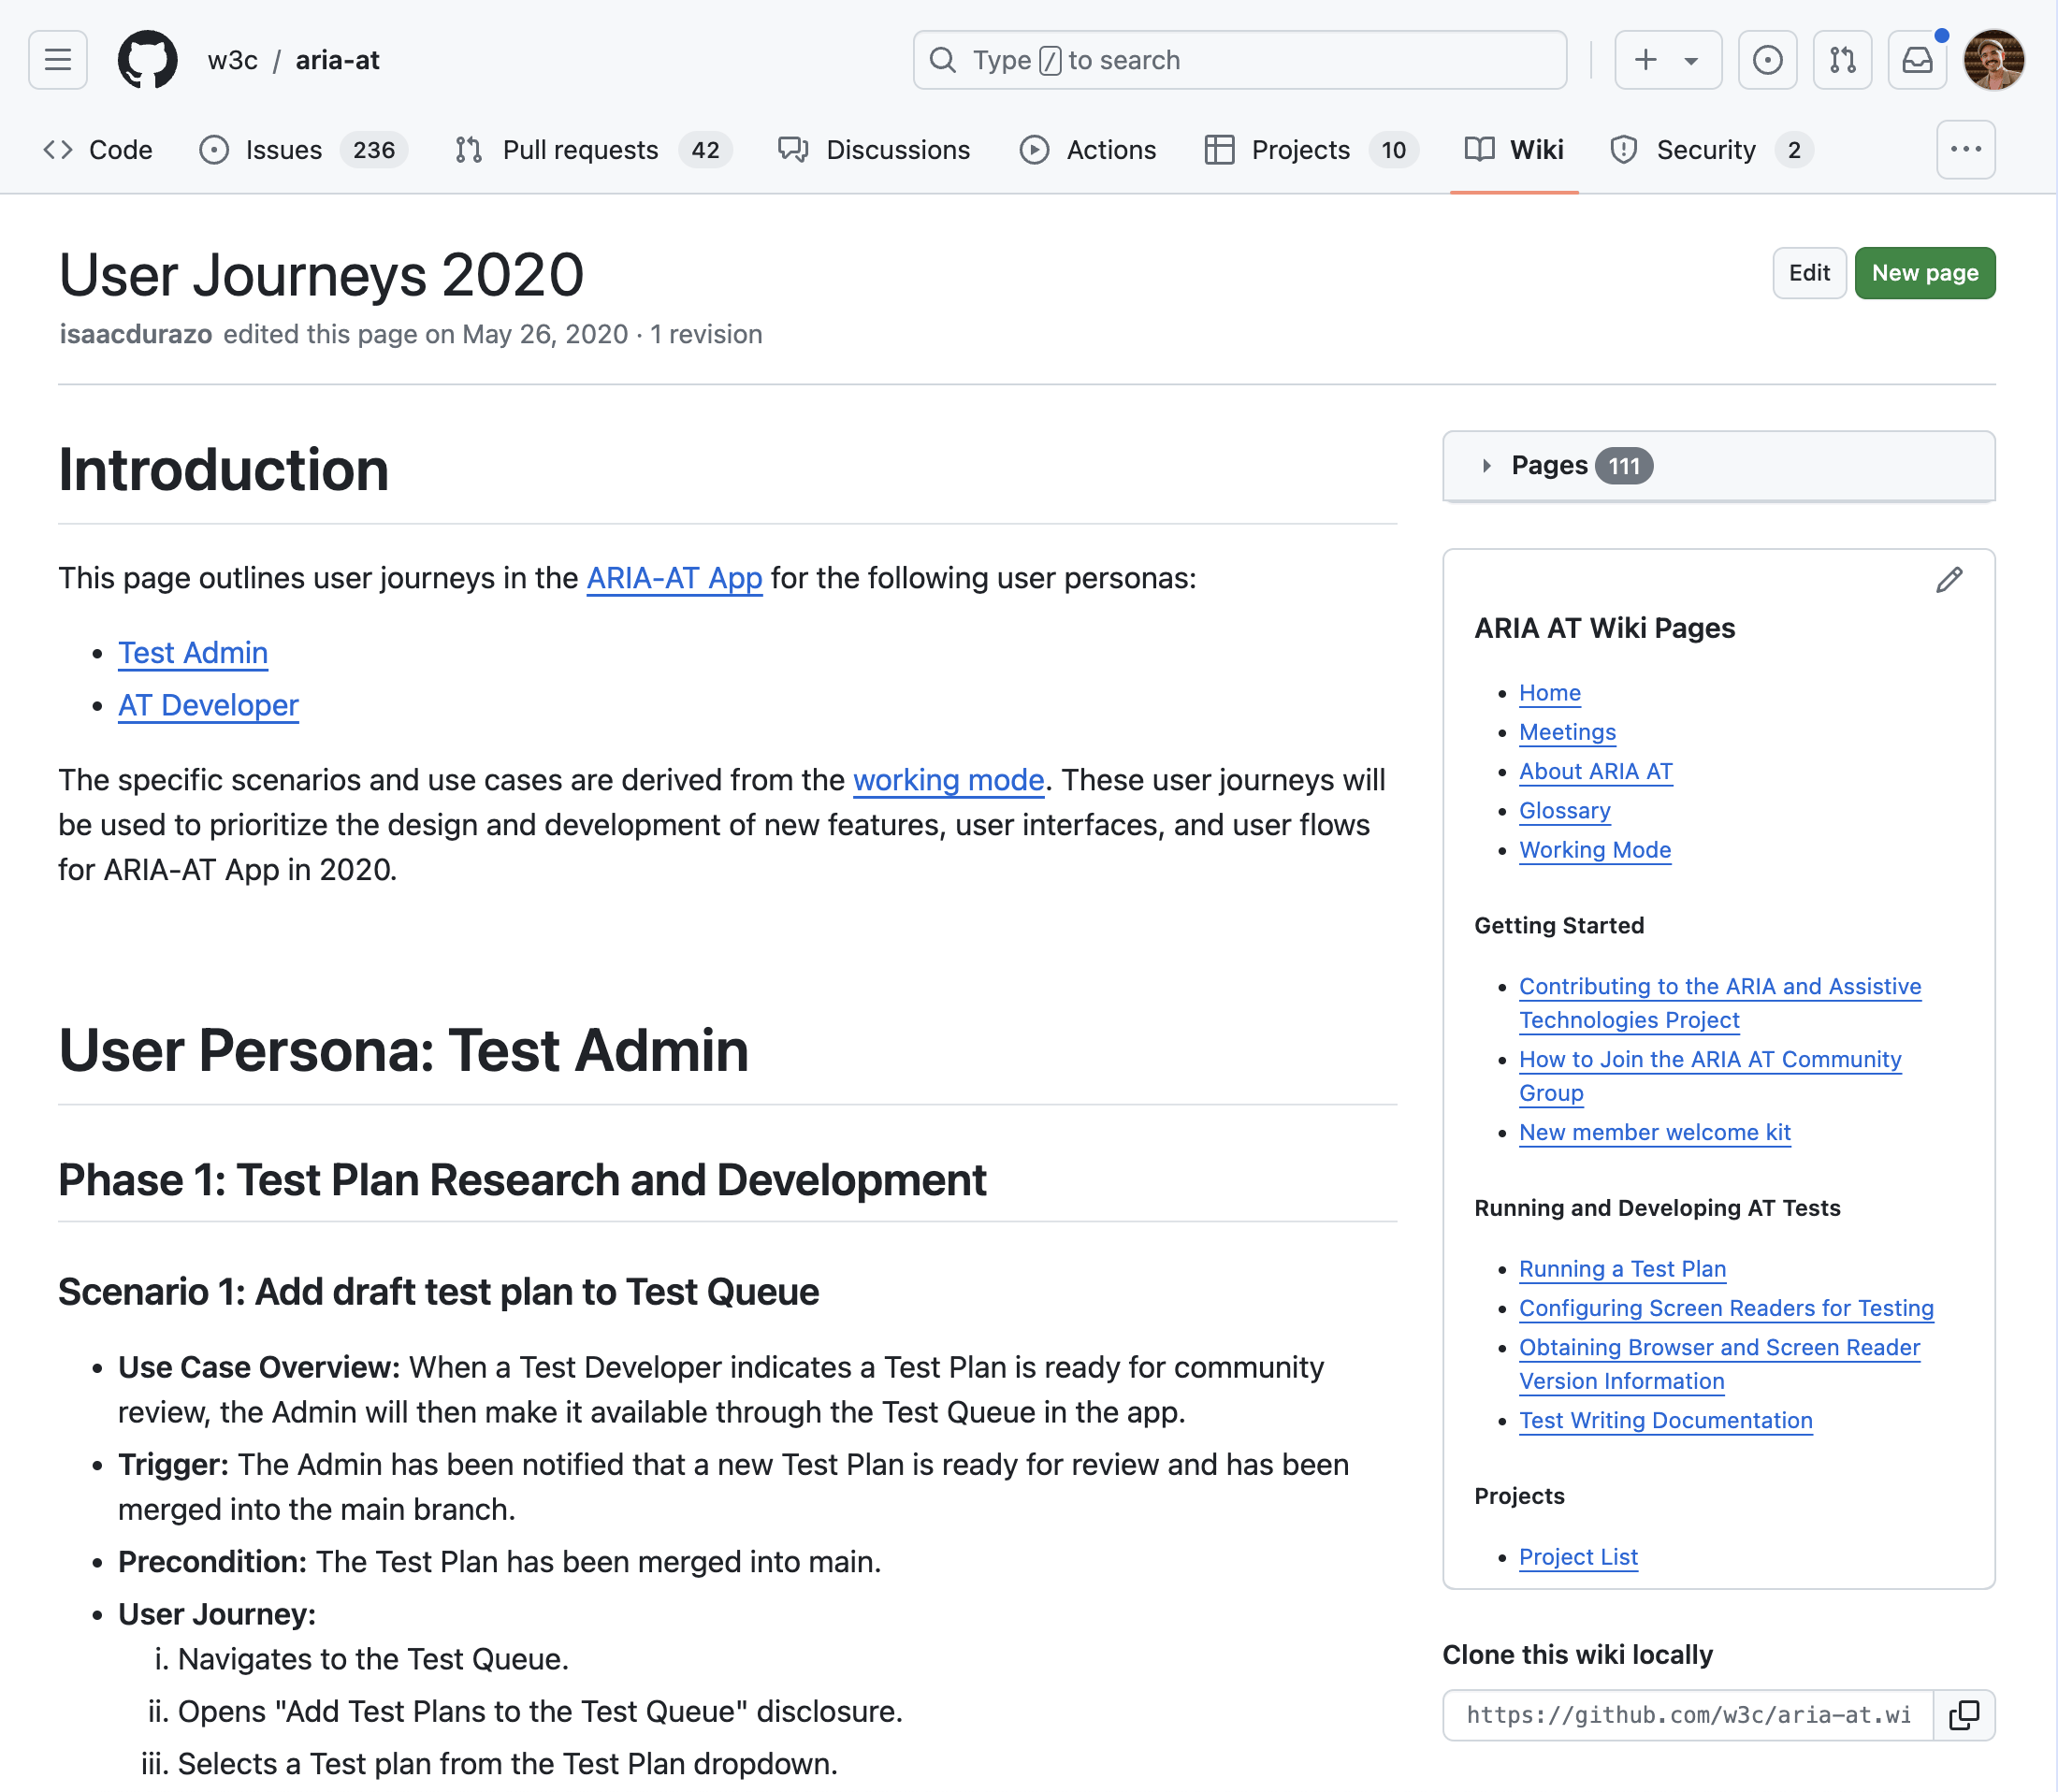Select the Security tab

pos(1706,150)
